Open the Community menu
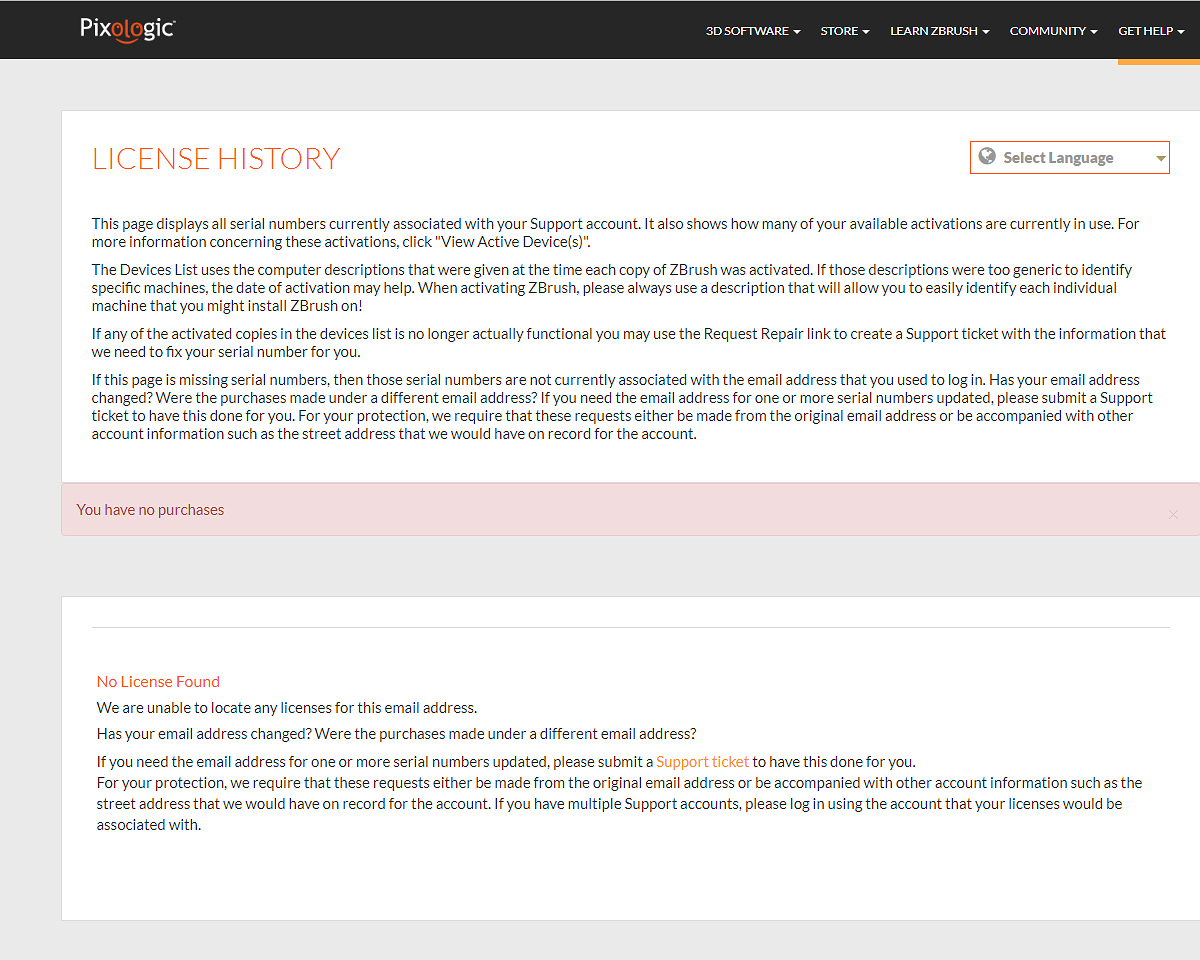The height and width of the screenshot is (960, 1200). coord(1054,31)
